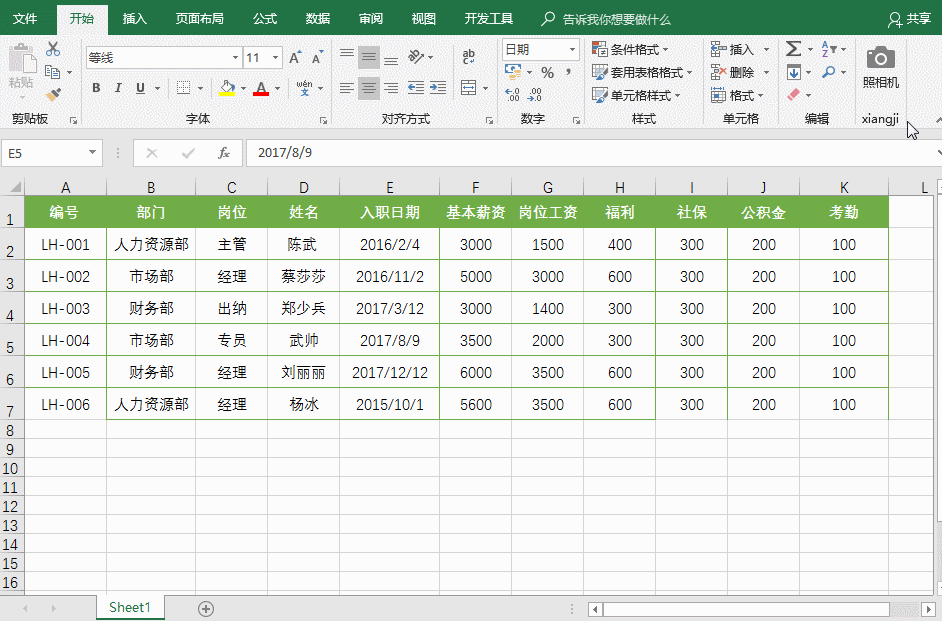Click the AutoSum sigma icon
The width and height of the screenshot is (942, 621).
(x=794, y=49)
